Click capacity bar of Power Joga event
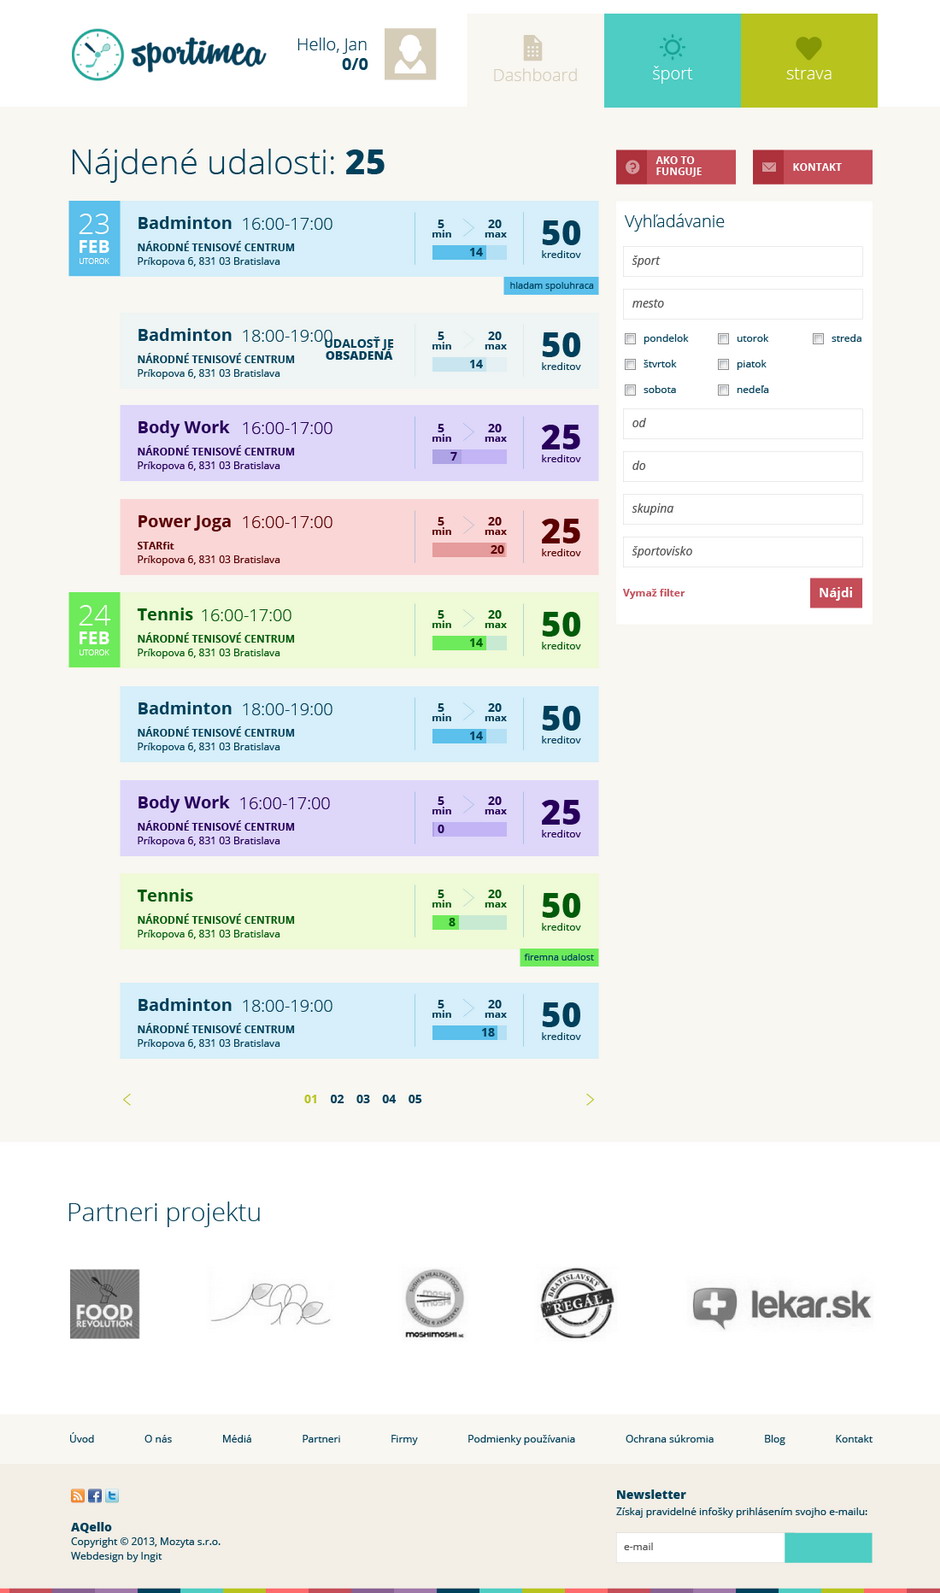Viewport: 940px width, 1593px height. tap(469, 550)
